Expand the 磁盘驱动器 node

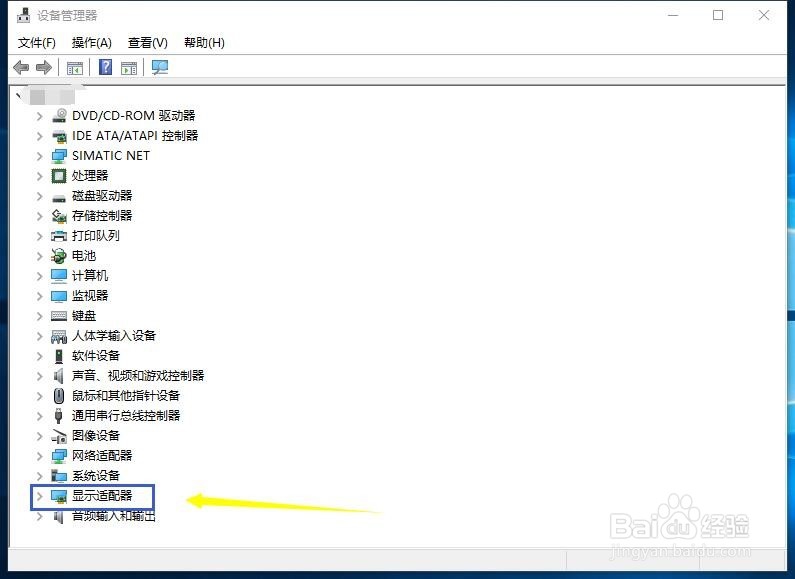point(40,196)
